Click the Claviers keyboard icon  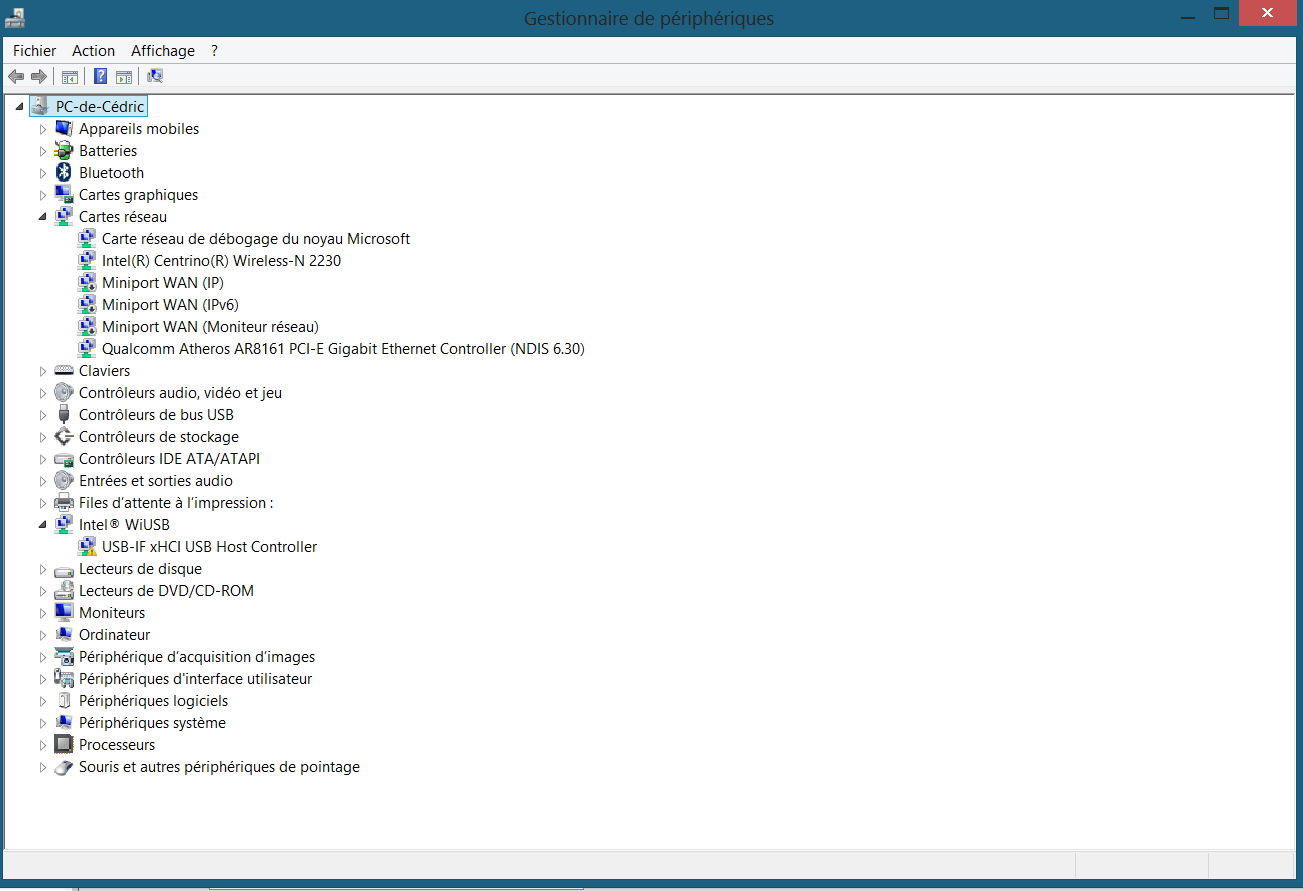coord(64,370)
